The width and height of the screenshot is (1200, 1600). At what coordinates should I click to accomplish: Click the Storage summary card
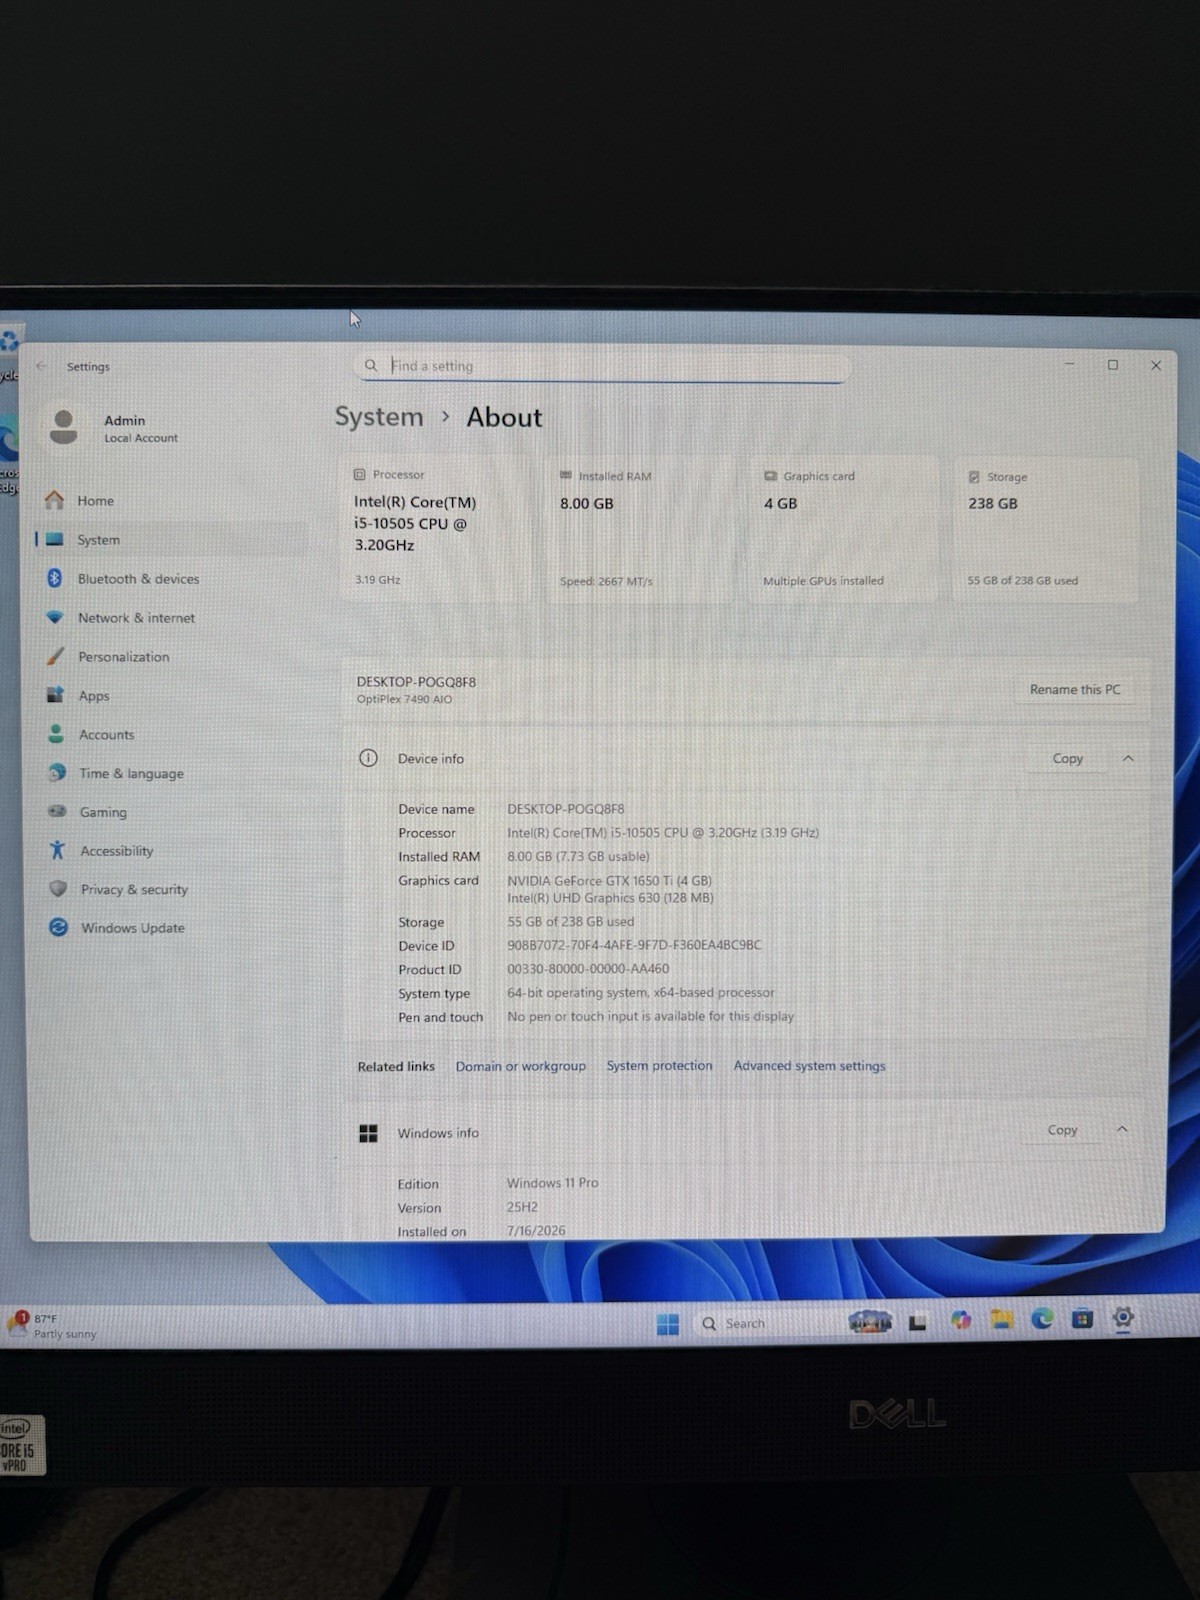(x=1046, y=528)
